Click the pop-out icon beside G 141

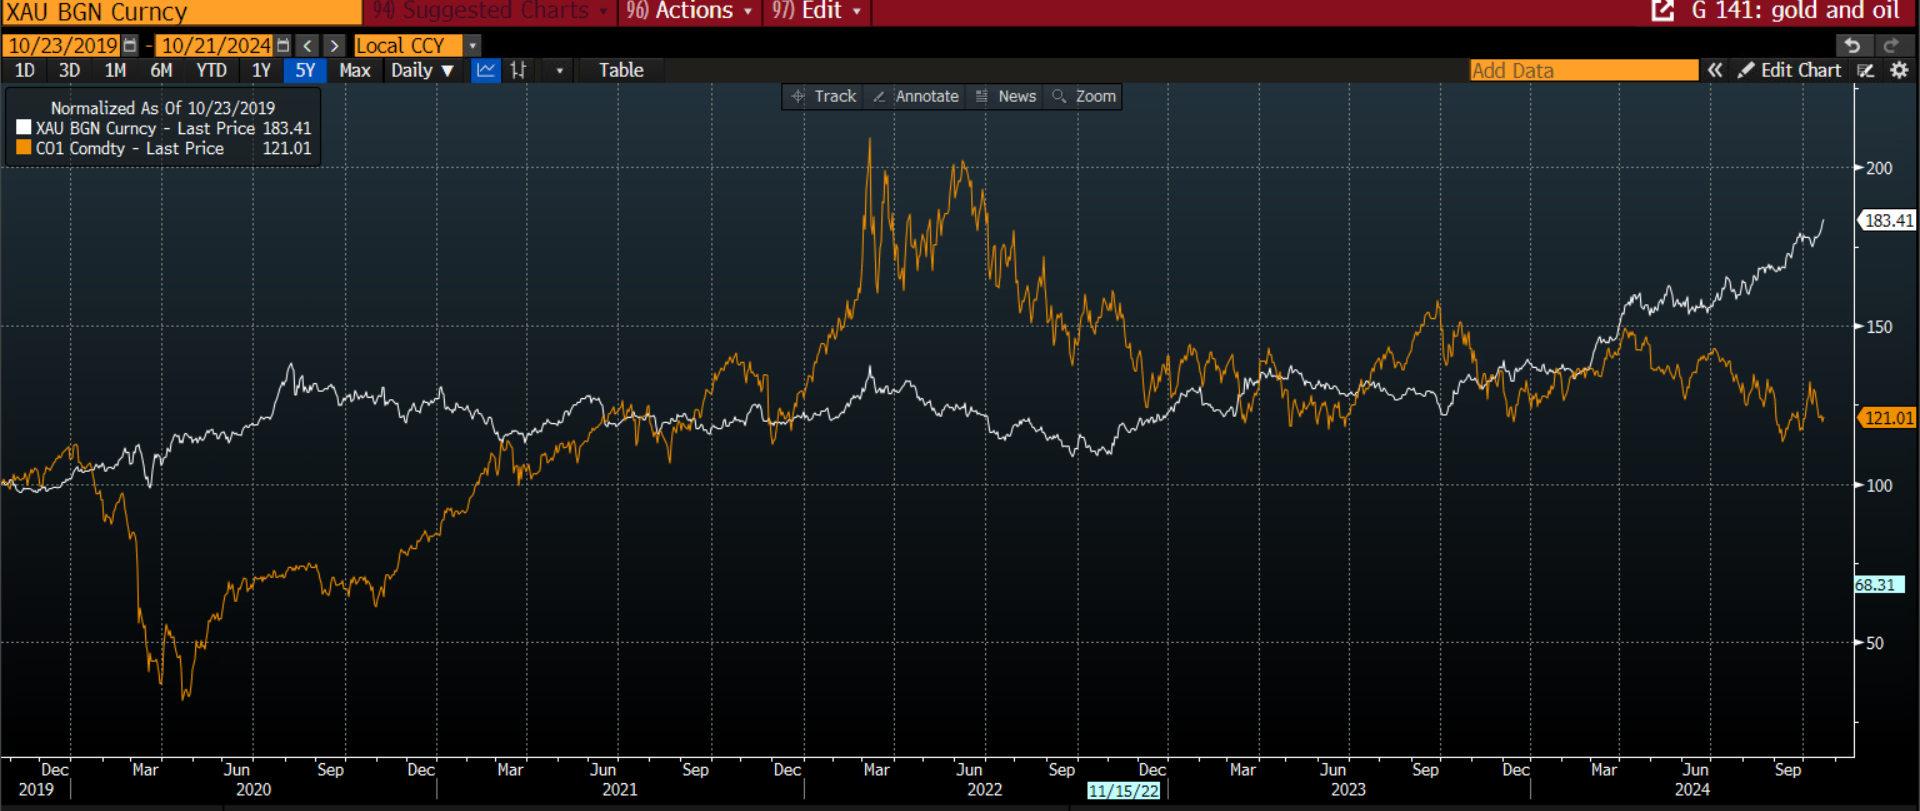[1662, 11]
